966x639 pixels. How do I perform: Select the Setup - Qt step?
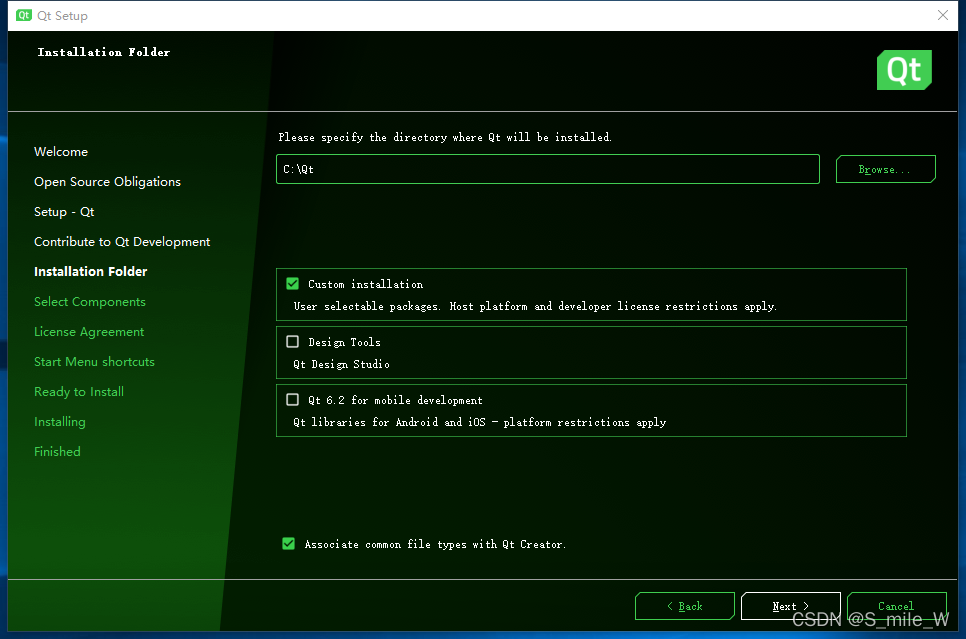(64, 211)
